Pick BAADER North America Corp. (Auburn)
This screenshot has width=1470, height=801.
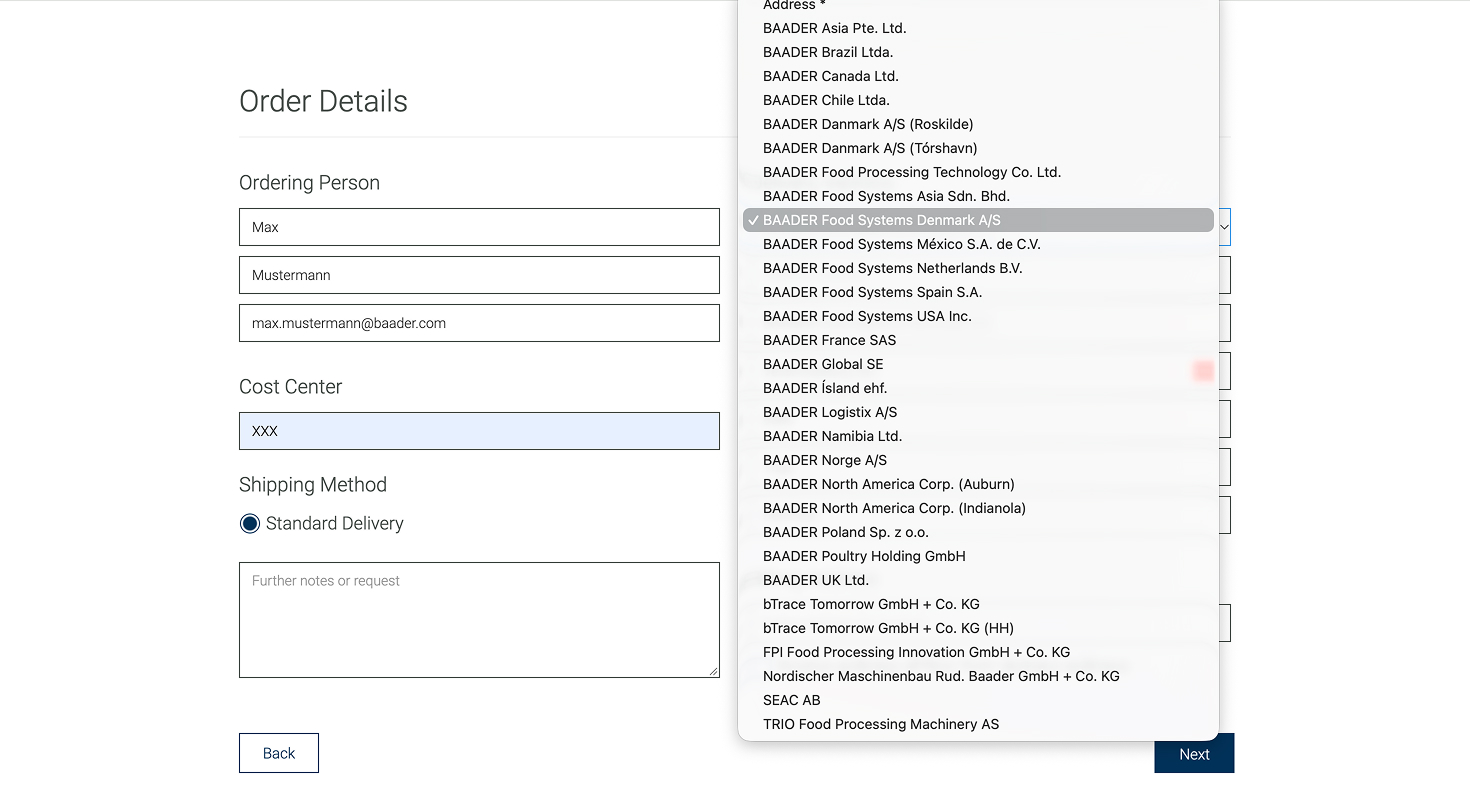tap(978, 484)
